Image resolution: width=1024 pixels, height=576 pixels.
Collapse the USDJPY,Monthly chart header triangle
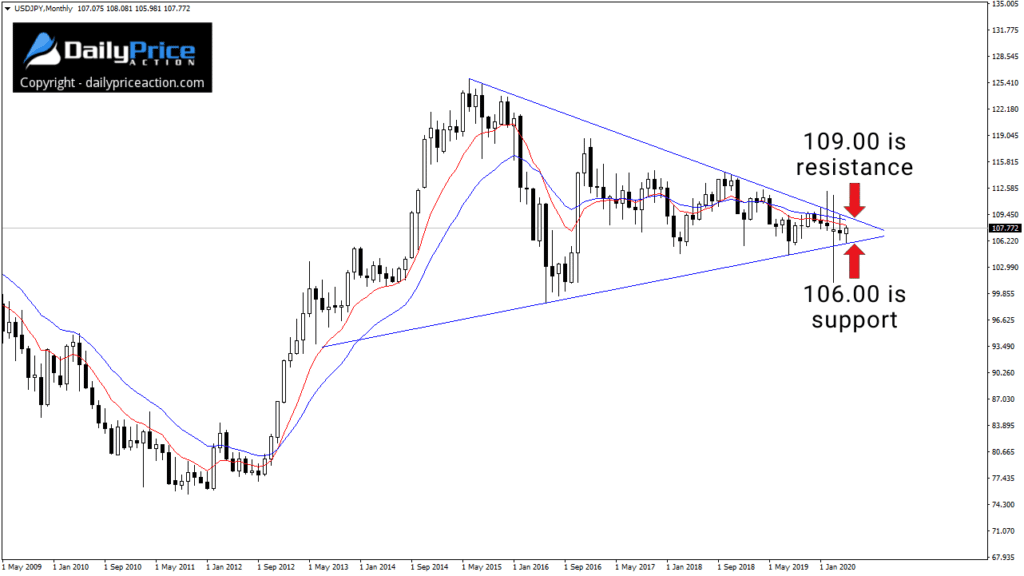tap(8, 7)
